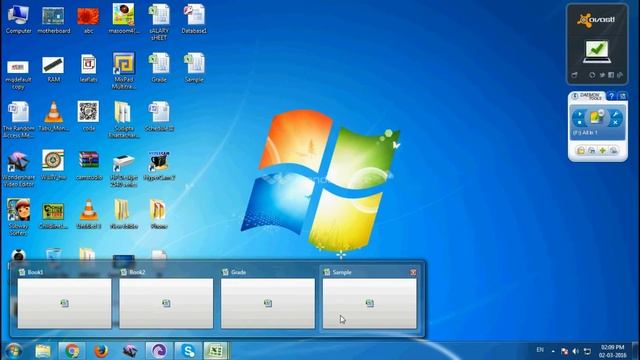This screenshot has height=360, width=640.
Task: Launch Firefox from the taskbar
Action: tap(101, 351)
